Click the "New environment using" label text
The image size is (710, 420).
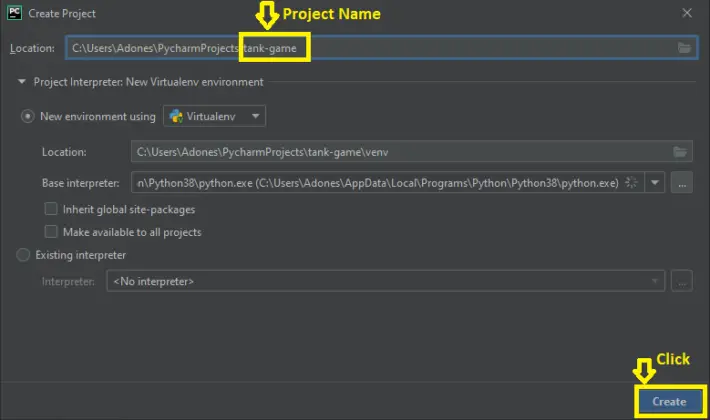click(98, 116)
